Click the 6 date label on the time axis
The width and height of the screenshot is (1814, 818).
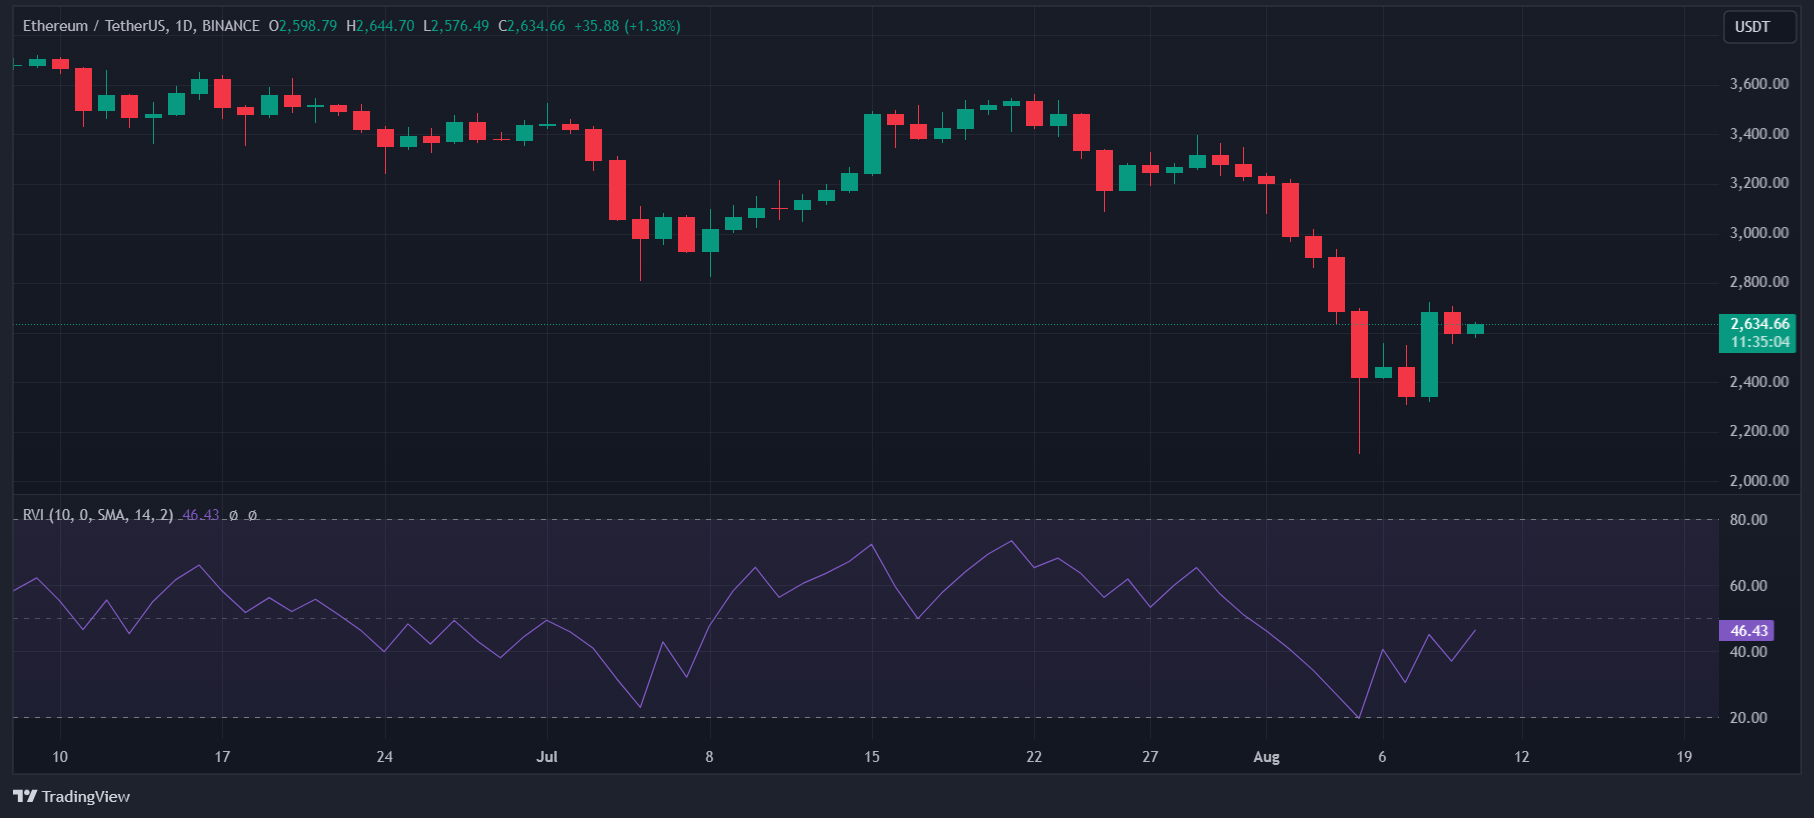pos(1382,757)
